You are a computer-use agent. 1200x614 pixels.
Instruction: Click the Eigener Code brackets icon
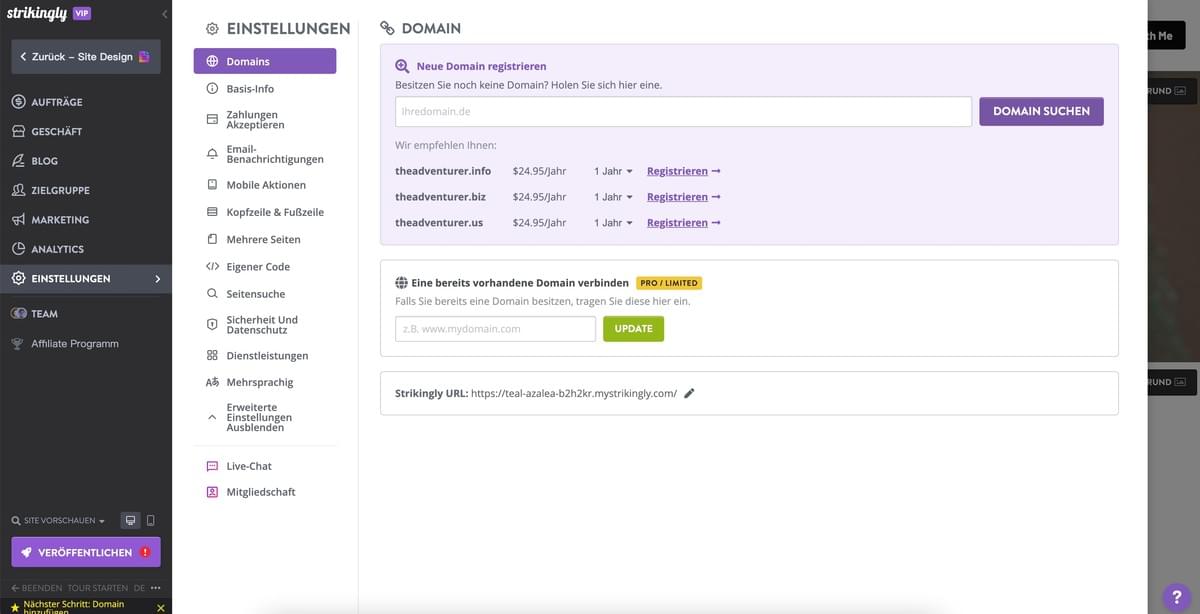212,267
